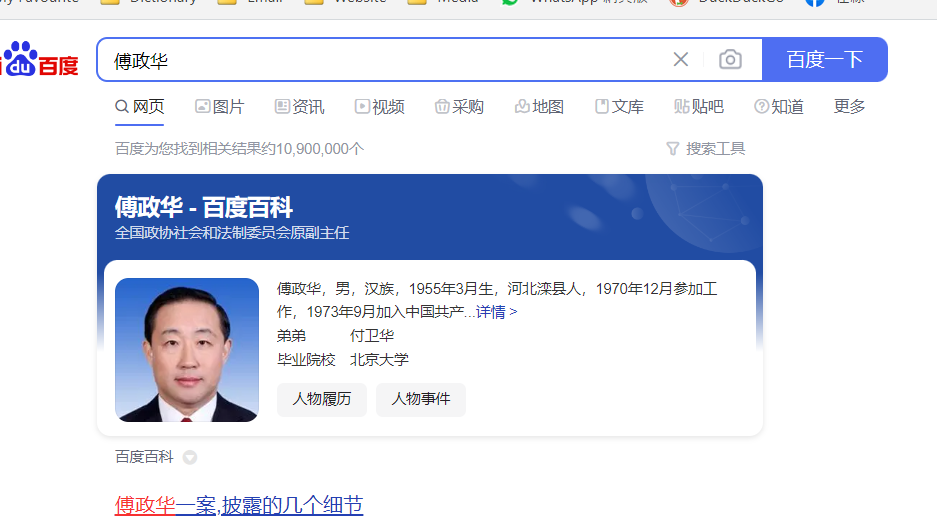Open the Facebook bookmark icon
Image resolution: width=937 pixels, height=520 pixels.
click(815, 2)
